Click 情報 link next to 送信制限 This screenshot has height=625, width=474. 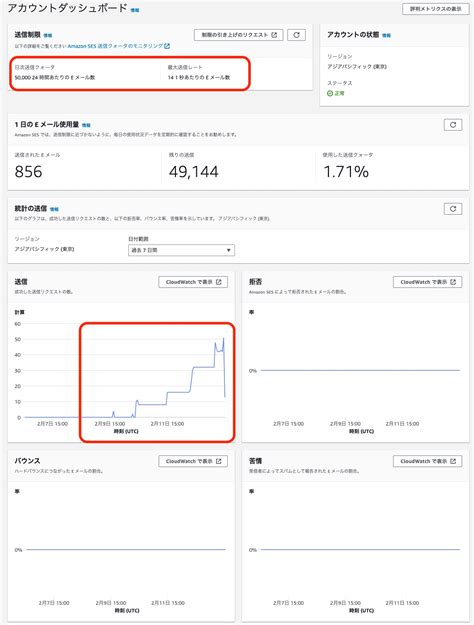point(47,35)
